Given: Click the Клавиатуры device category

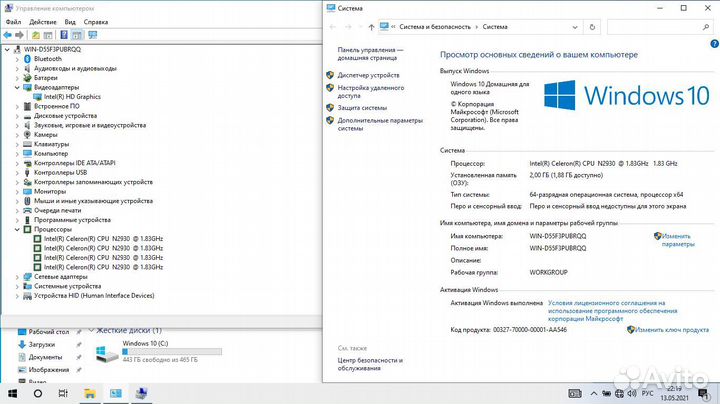Looking at the screenshot, I should coord(51,144).
